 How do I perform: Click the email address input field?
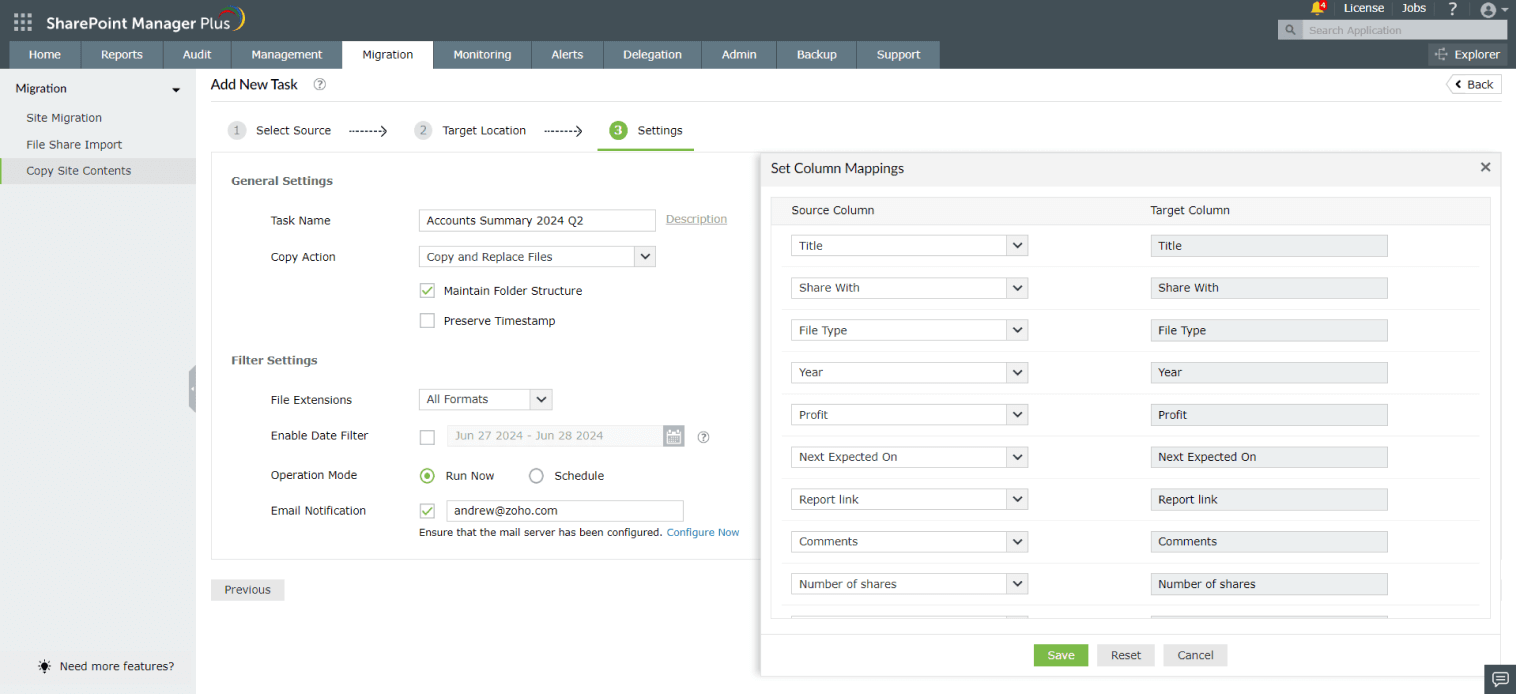coord(565,511)
